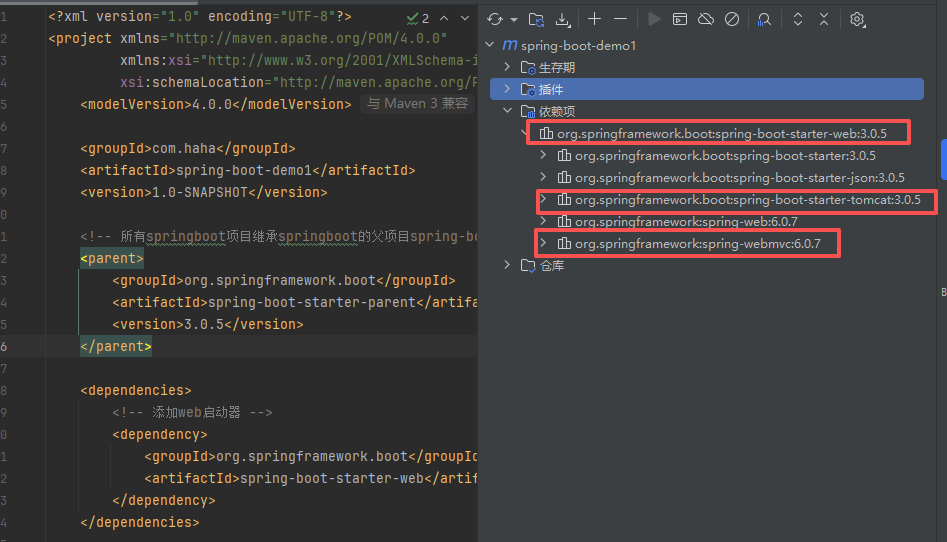Toggle Maven offline mode
This screenshot has height=542, width=947.
coord(705,19)
